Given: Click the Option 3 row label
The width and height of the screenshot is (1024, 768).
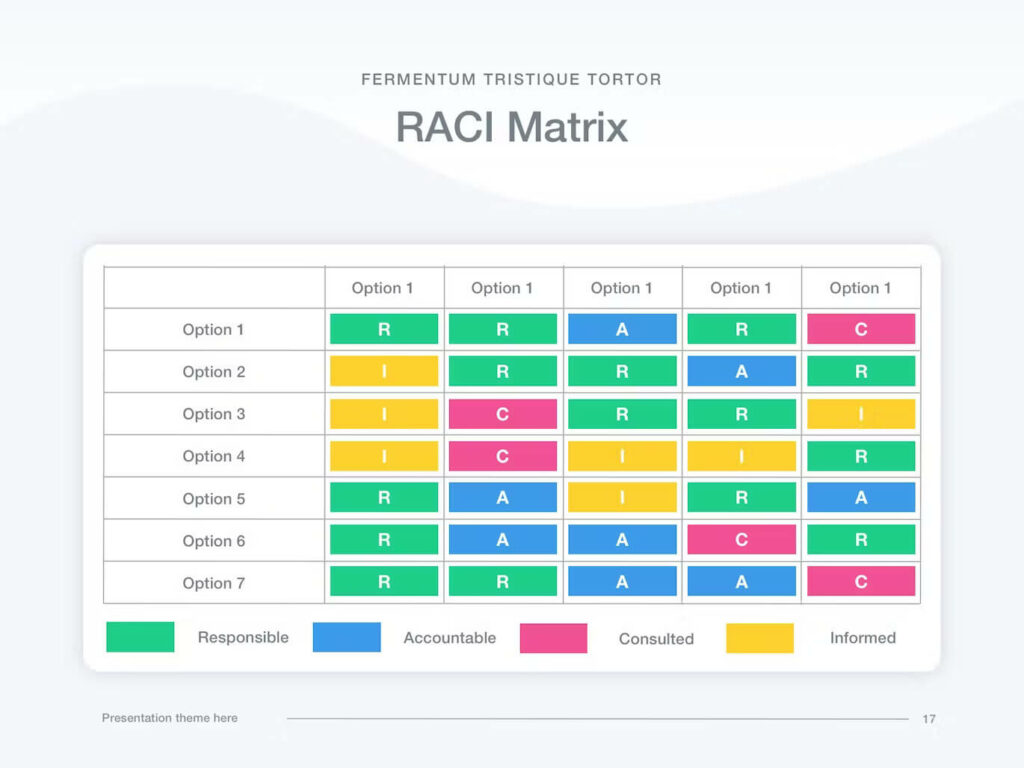Looking at the screenshot, I should click(213, 414).
